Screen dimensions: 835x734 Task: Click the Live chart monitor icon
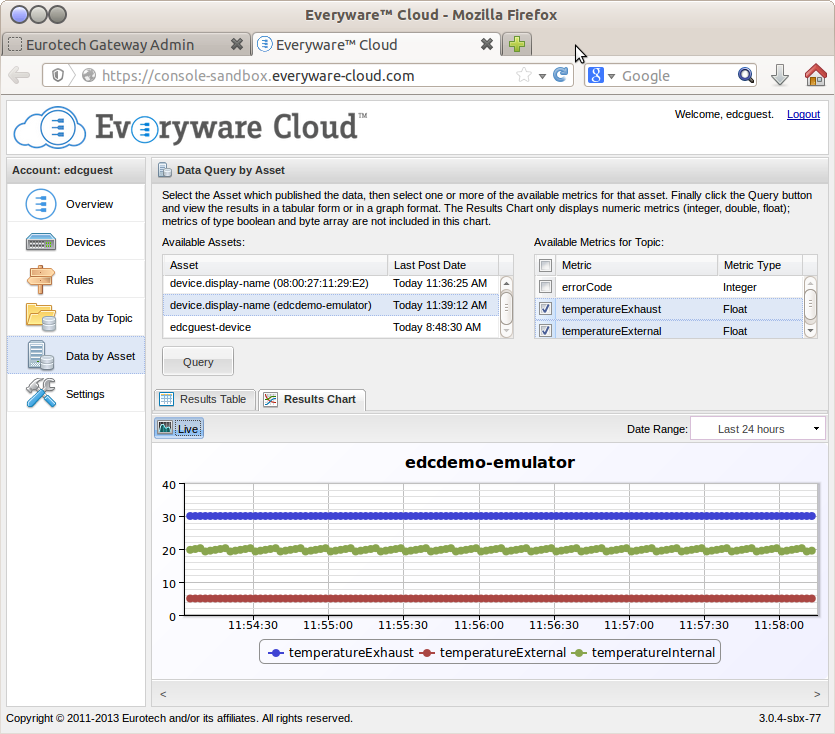tap(165, 428)
